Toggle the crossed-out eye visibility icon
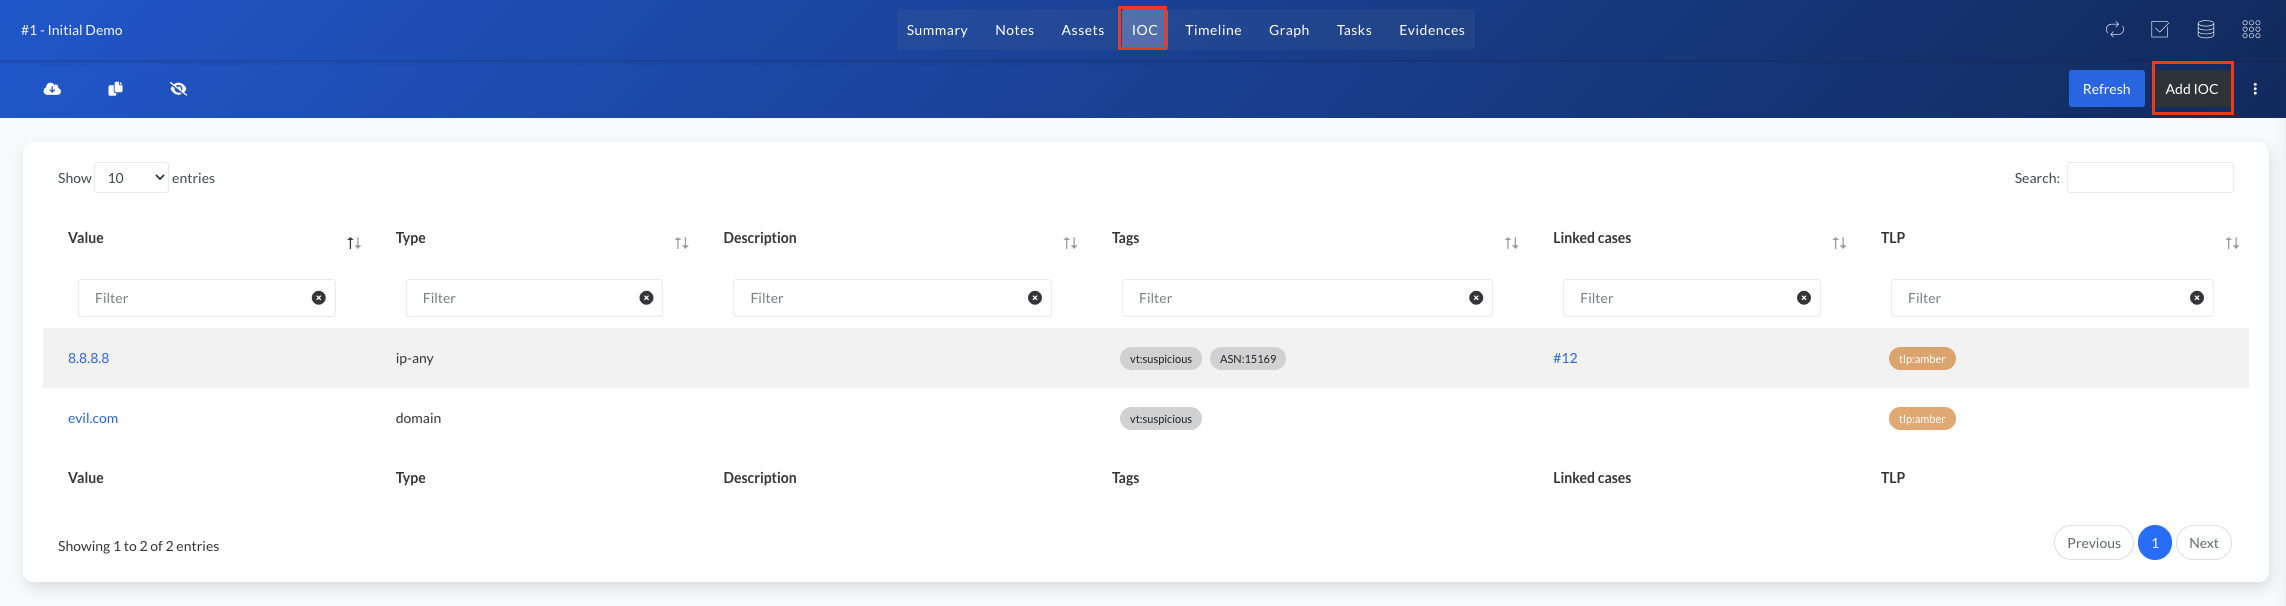 [179, 89]
